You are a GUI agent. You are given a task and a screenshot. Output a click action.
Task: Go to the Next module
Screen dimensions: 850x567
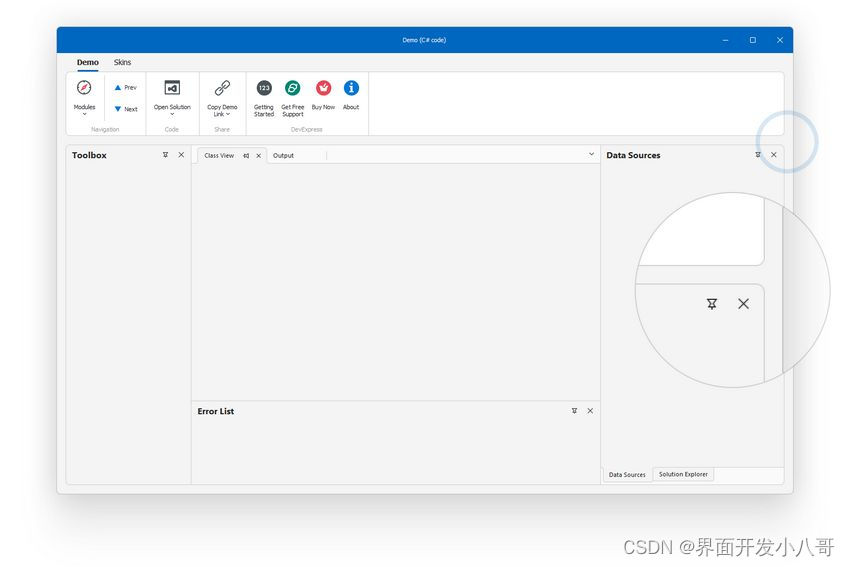(x=126, y=109)
